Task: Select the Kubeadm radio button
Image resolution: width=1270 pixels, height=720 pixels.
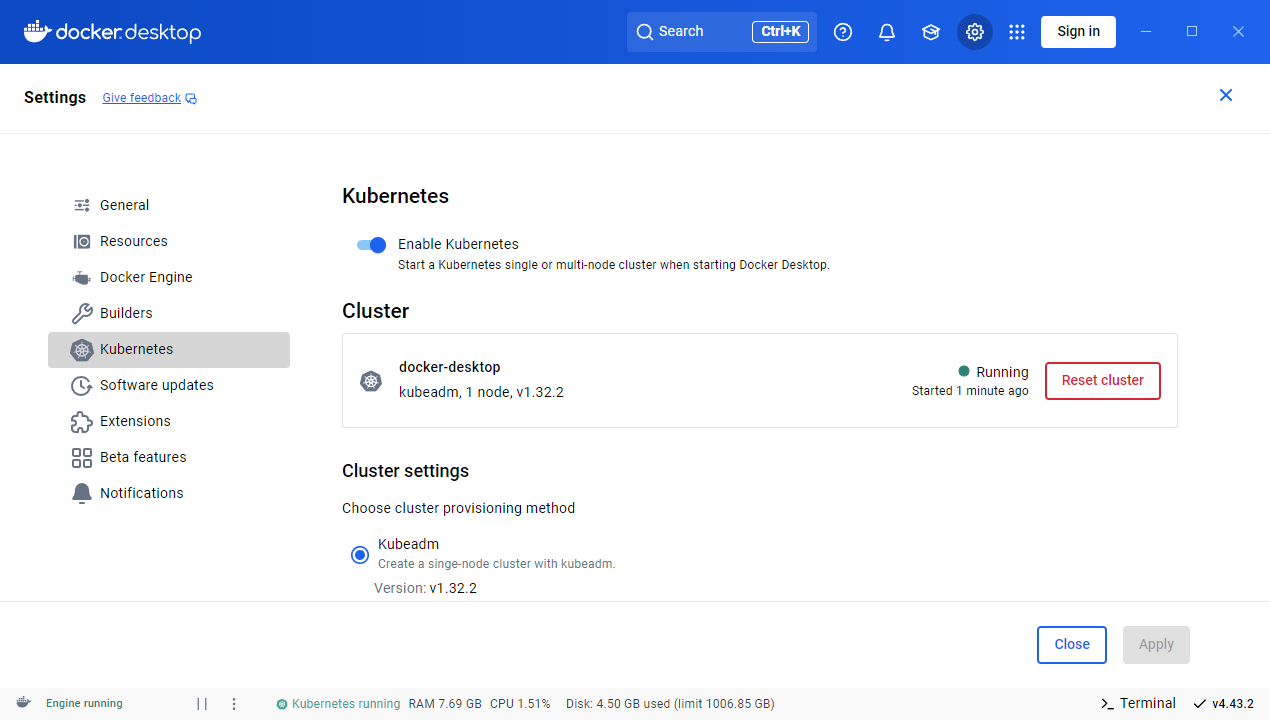Action: click(360, 555)
